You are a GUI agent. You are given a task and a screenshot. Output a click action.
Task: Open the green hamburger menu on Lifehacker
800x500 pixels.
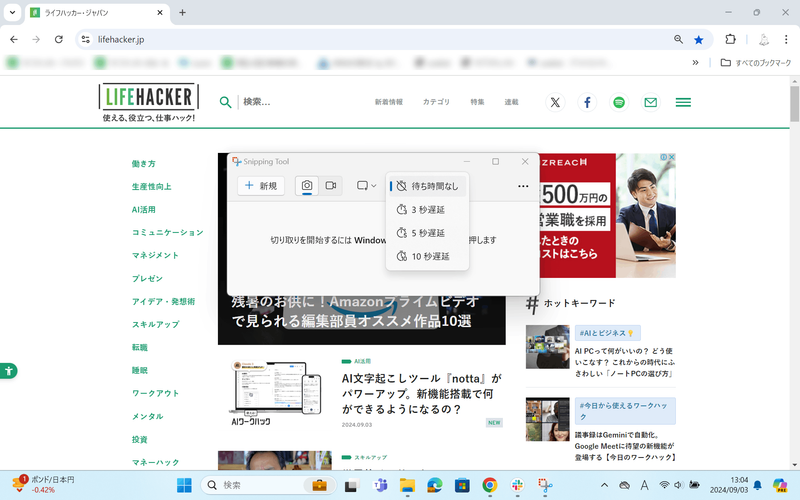[683, 102]
